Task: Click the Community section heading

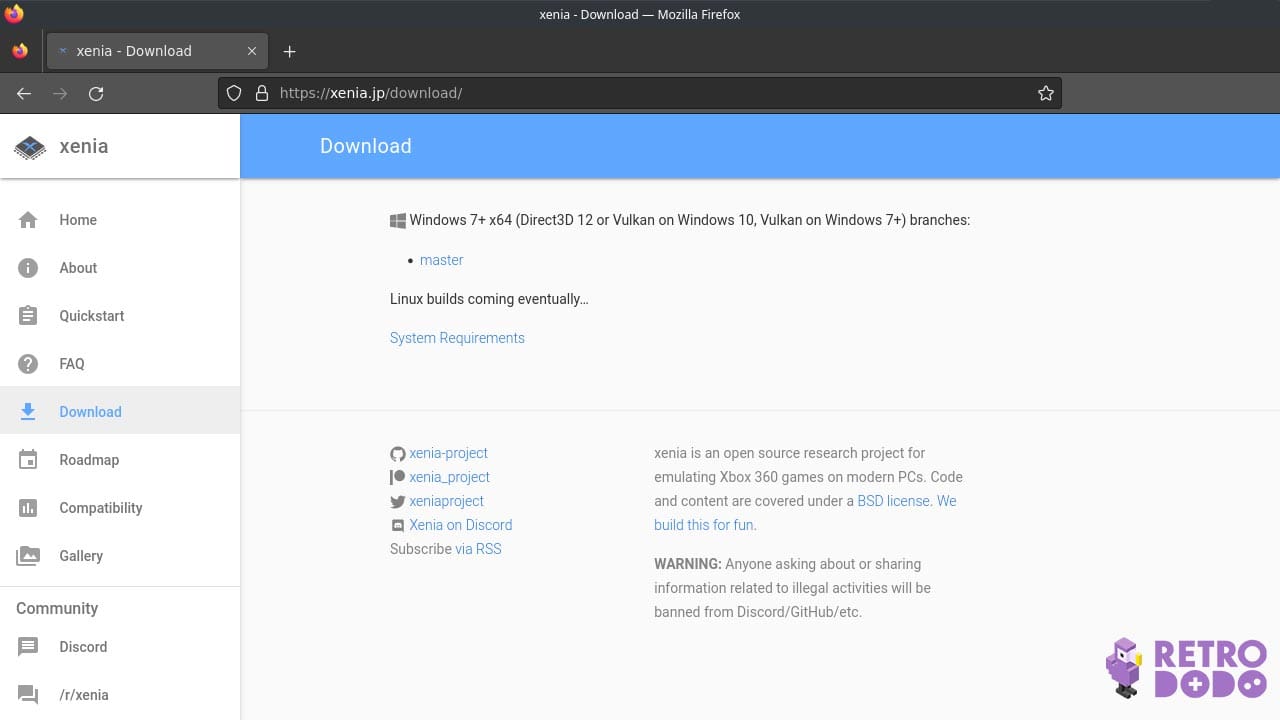Action: [x=57, y=608]
